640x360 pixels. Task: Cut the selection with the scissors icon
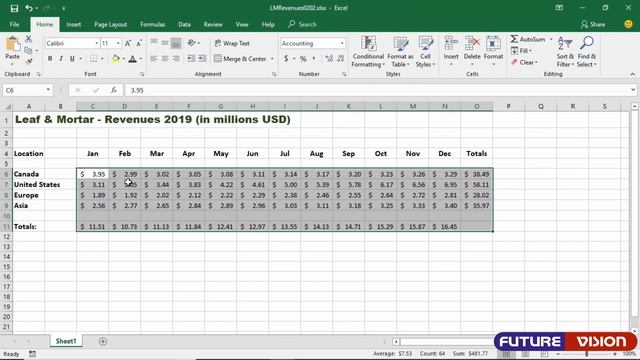tap(28, 39)
